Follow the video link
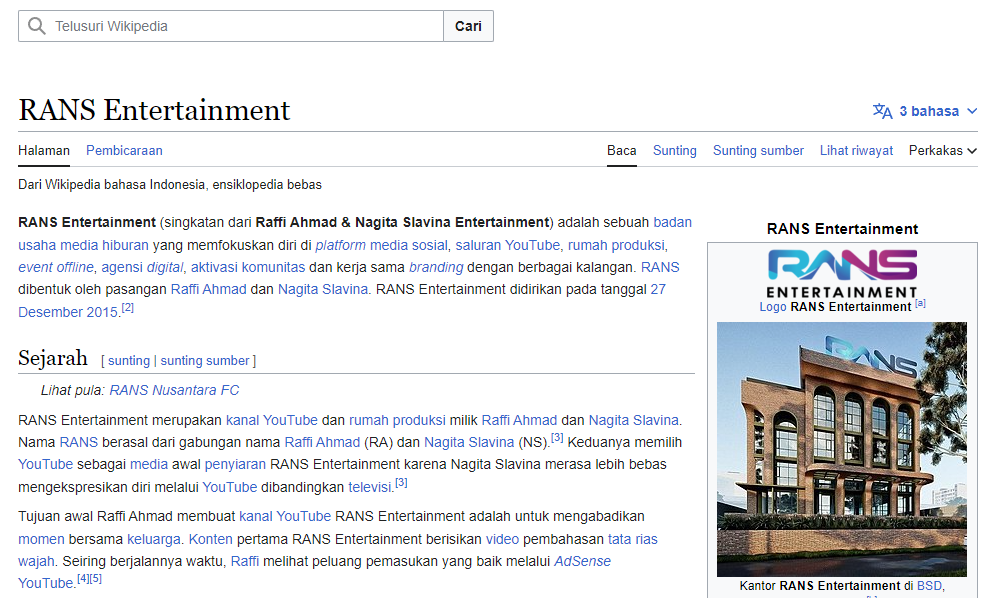 coord(502,539)
